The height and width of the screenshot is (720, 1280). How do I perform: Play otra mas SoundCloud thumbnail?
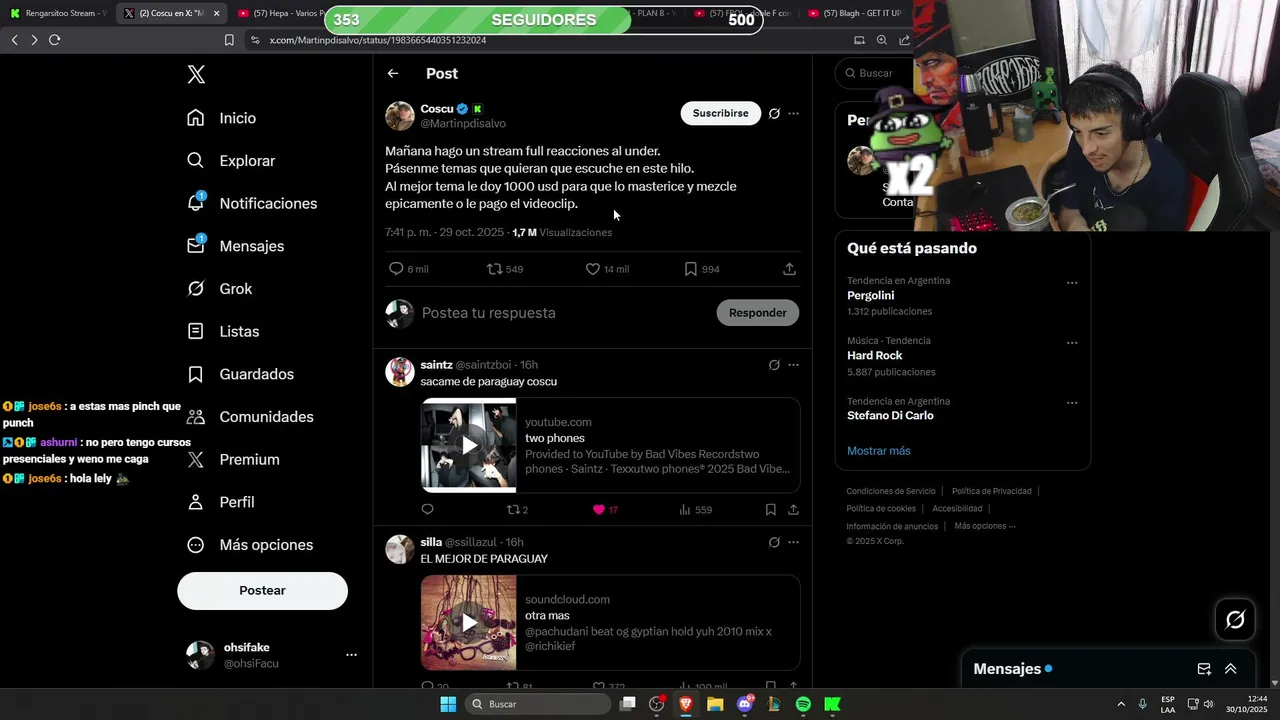[x=469, y=623]
